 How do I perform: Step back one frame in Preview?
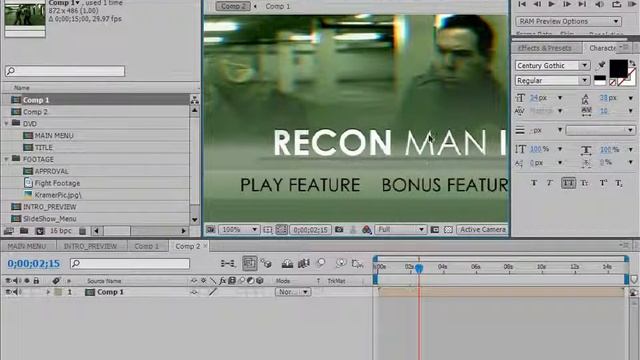[x=537, y=4]
